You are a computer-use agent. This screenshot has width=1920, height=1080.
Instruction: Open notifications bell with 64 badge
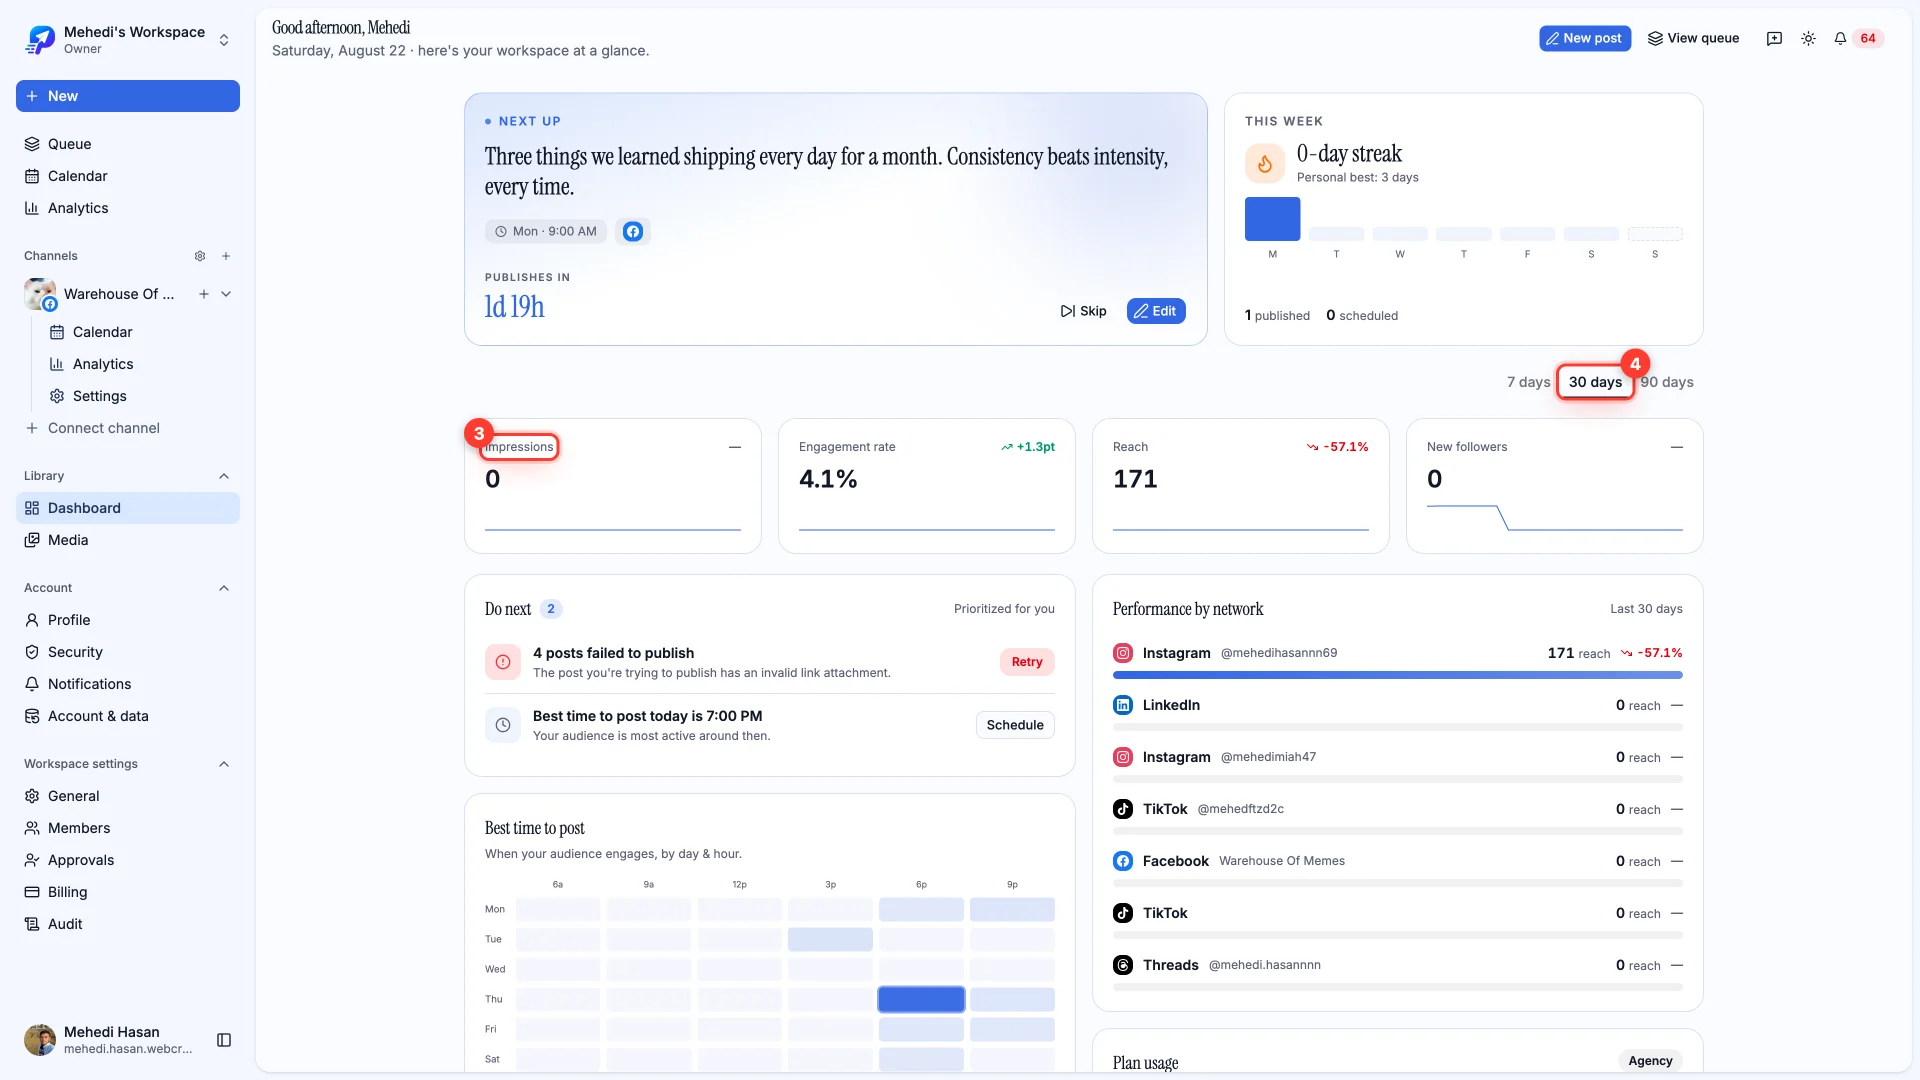point(1858,38)
